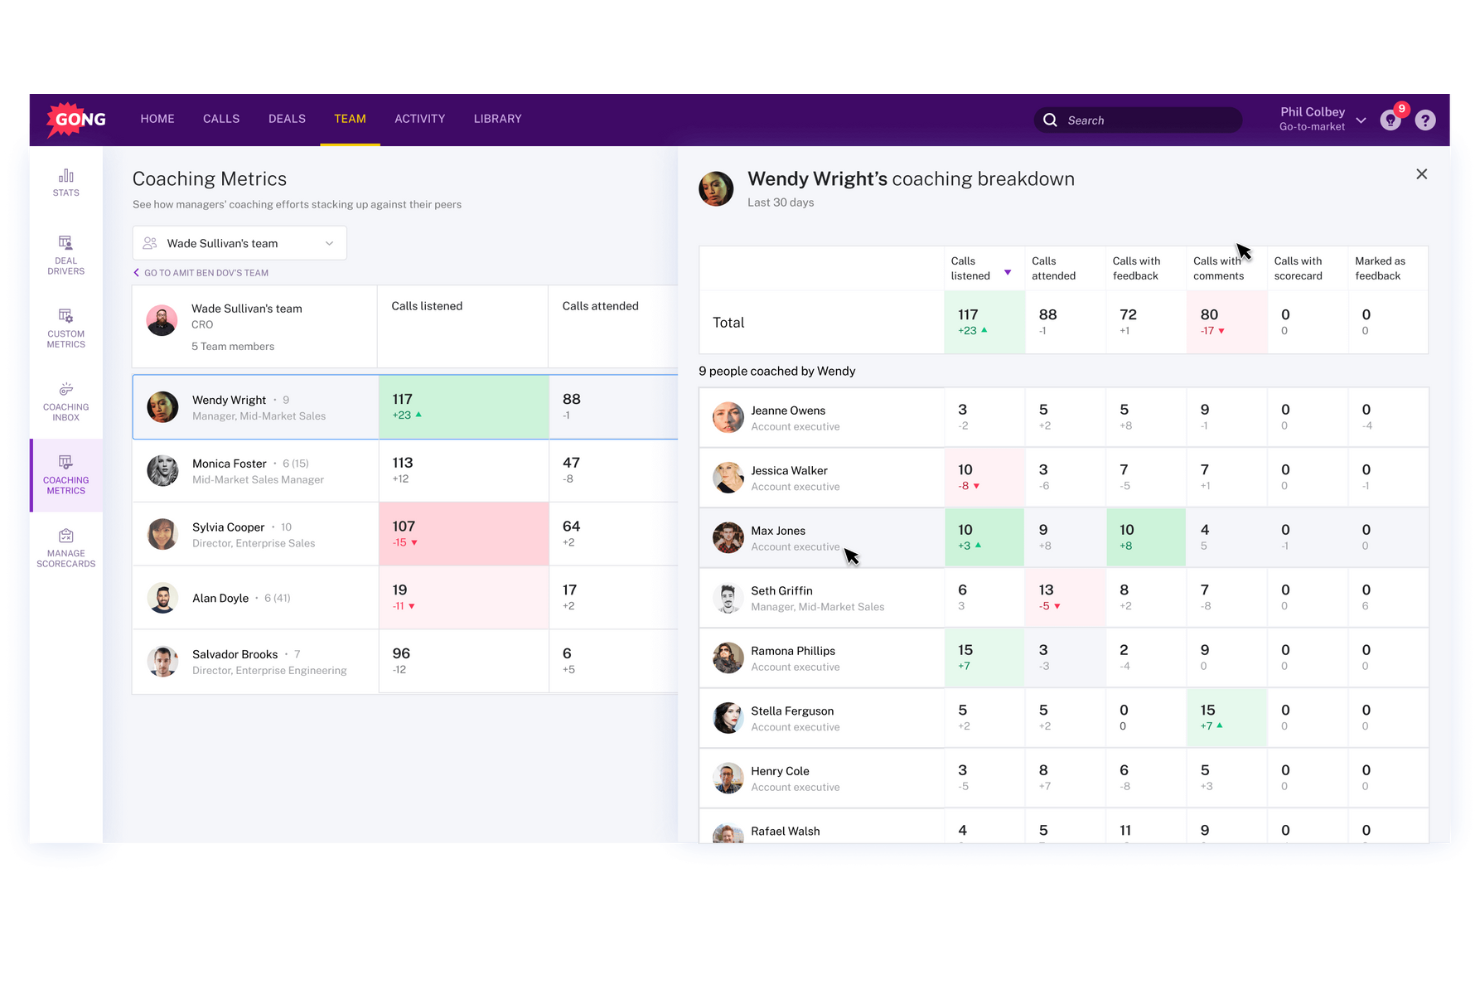Click Max Jones's highlighted Calls listened cell
This screenshot has width=1480, height=987.
pyautogui.click(x=984, y=537)
